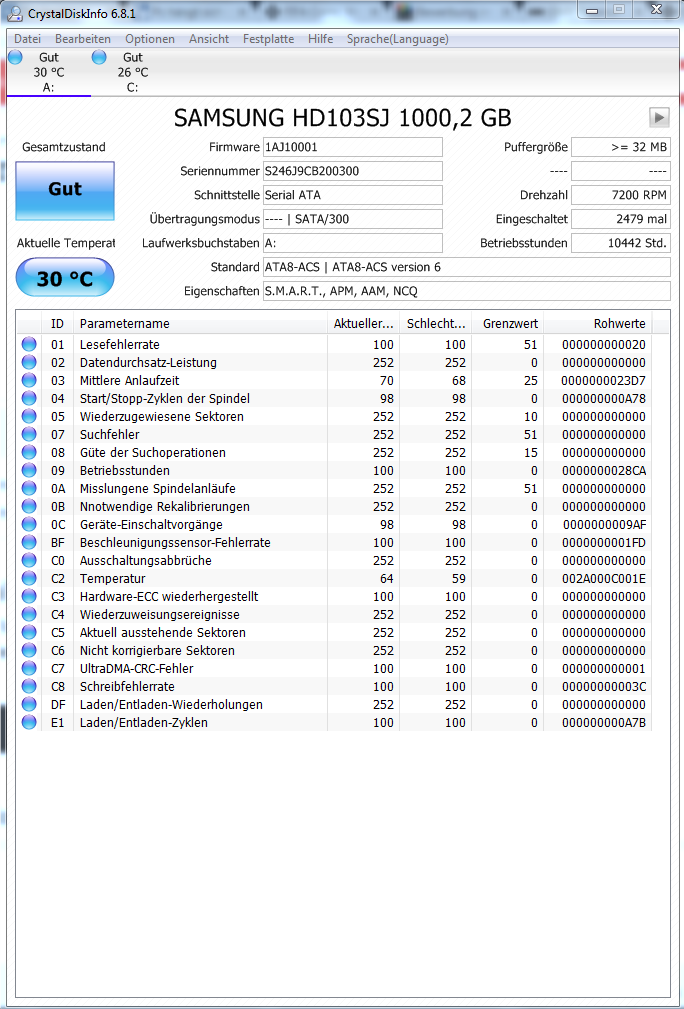Click the Drehzahl value 7200 RPM
Screen dimensions: 684x1009
click(621, 195)
